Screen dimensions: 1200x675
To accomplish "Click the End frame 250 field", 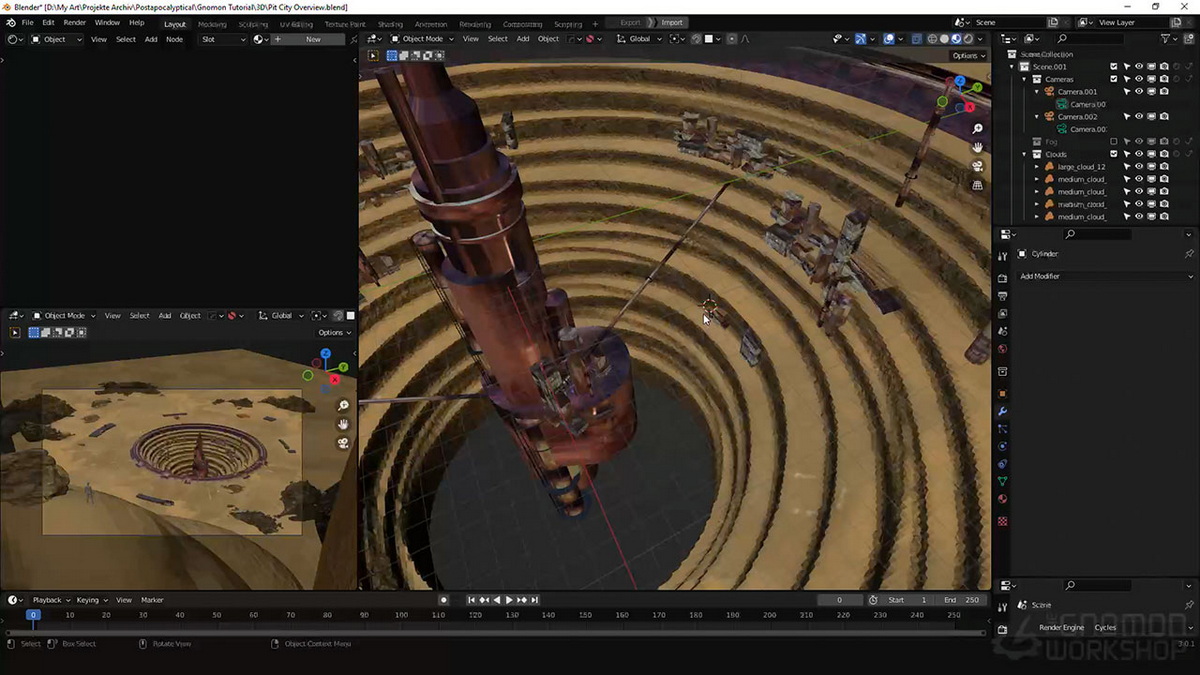I will (963, 600).
